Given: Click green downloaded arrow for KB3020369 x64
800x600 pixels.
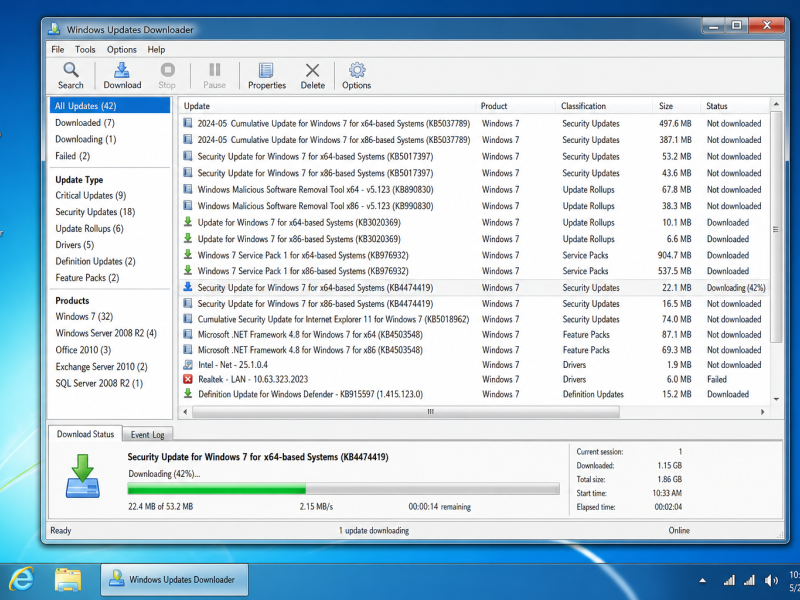Looking at the screenshot, I should 188,222.
